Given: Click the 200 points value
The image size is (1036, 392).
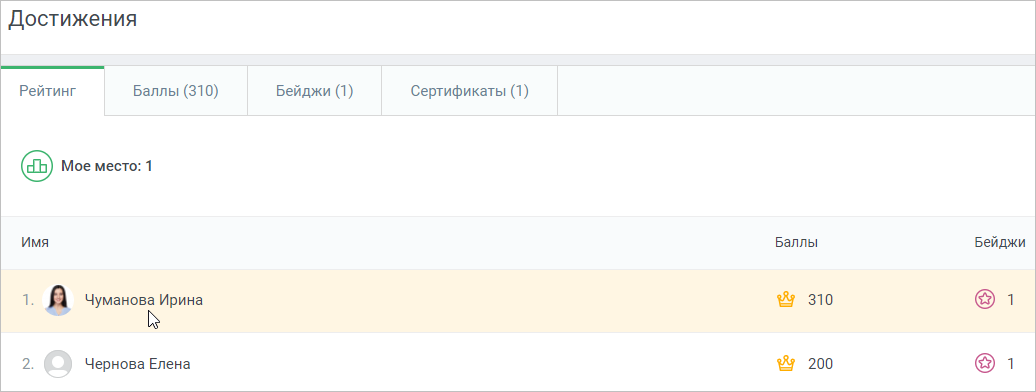Looking at the screenshot, I should (x=820, y=364).
